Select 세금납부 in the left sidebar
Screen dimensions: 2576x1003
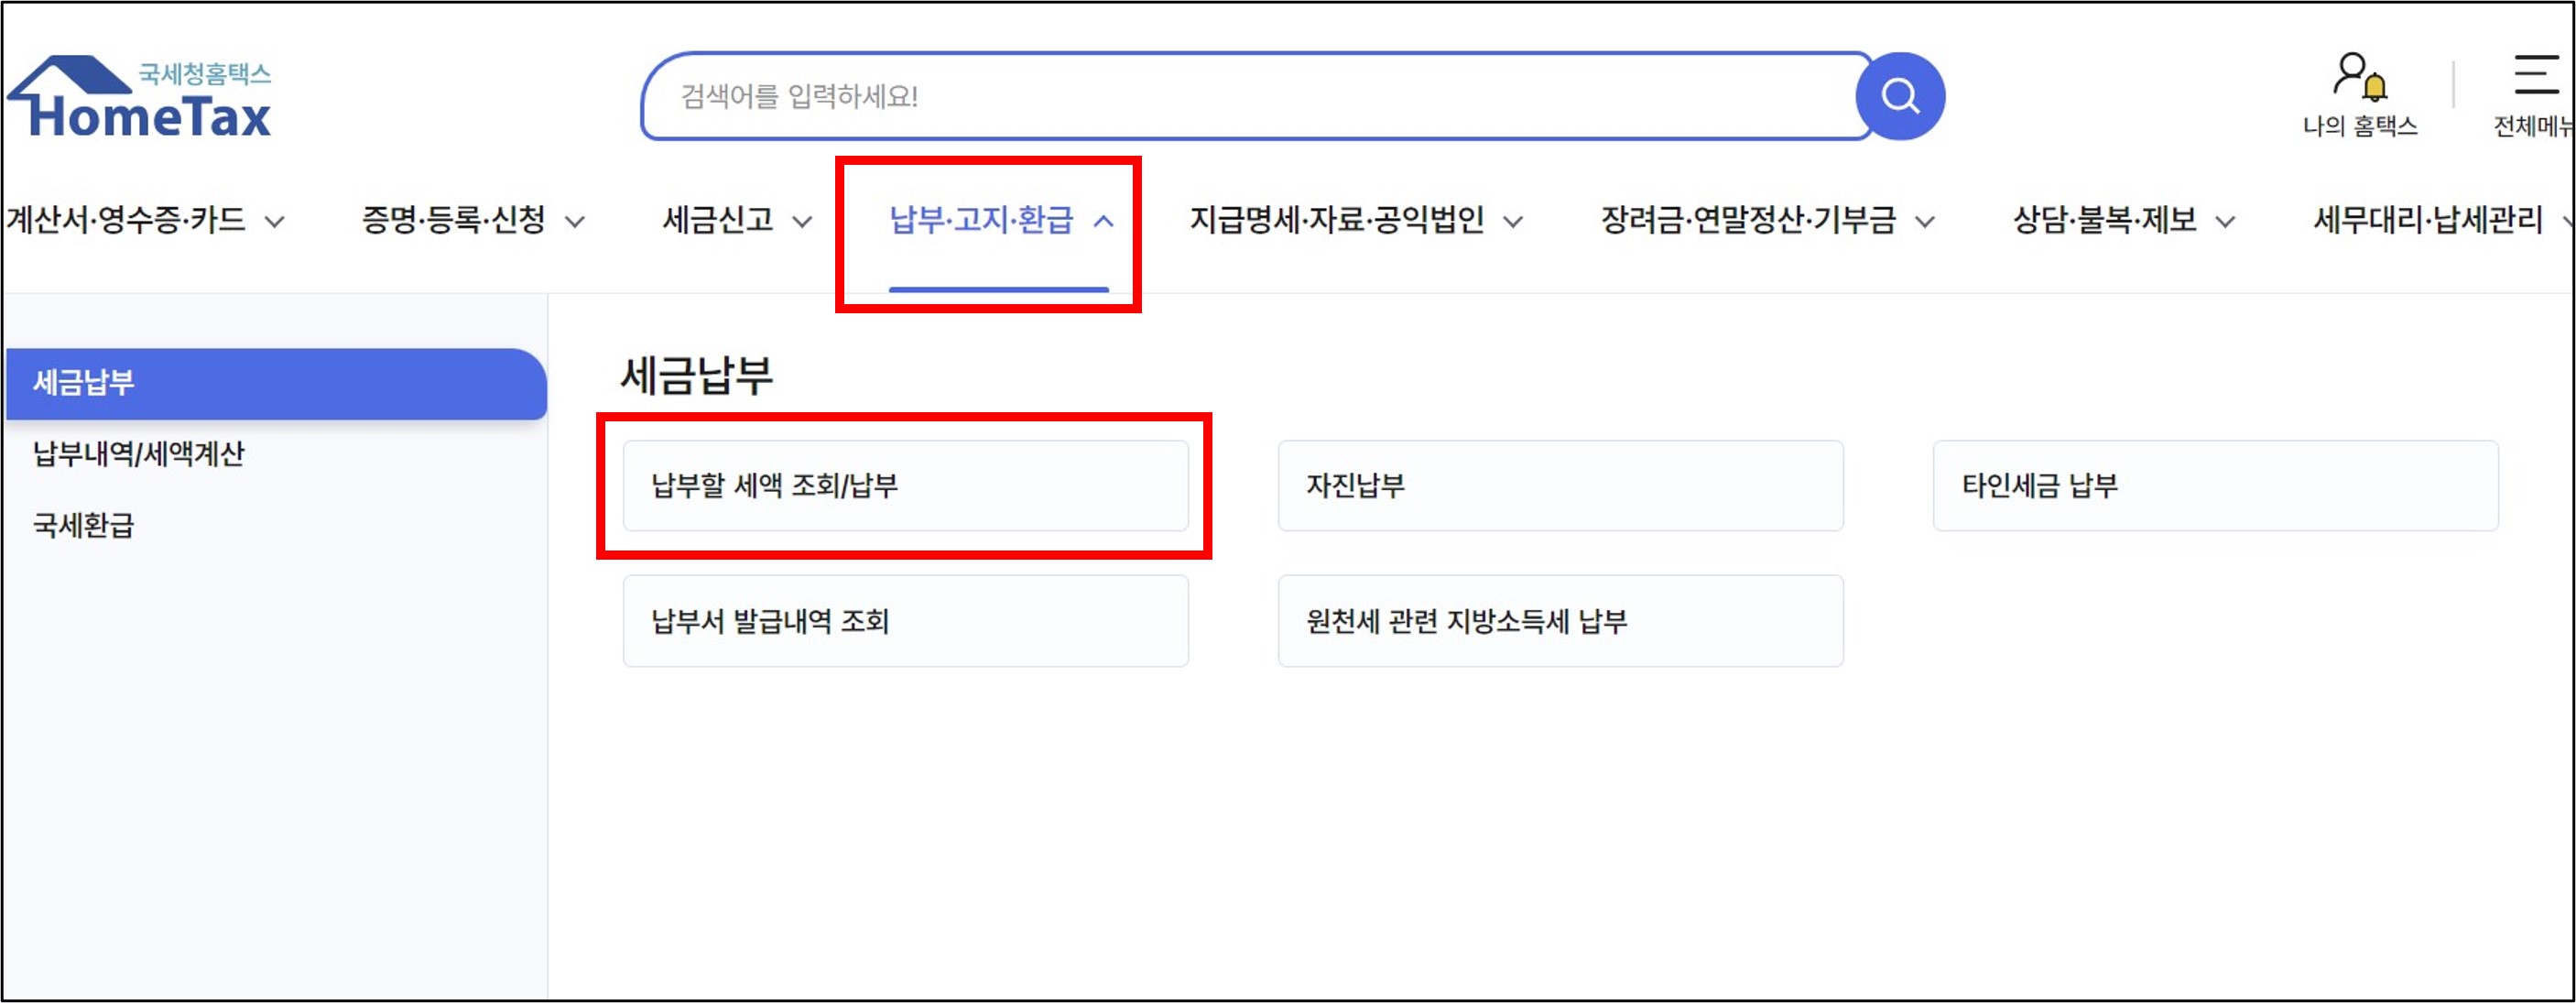[276, 383]
